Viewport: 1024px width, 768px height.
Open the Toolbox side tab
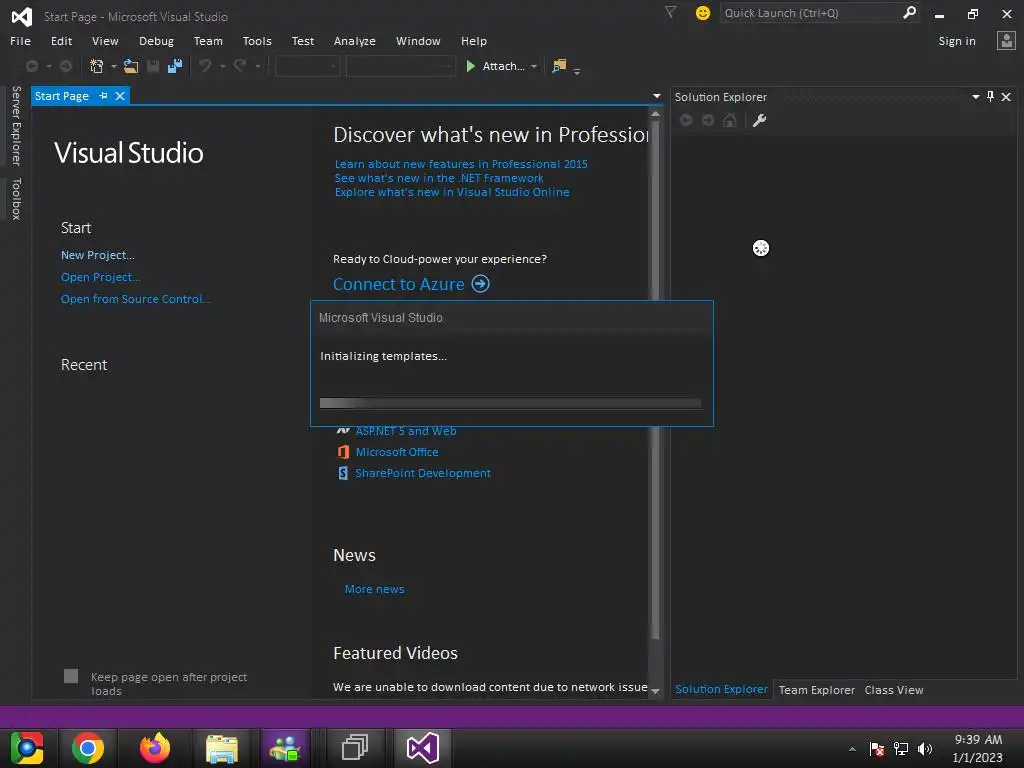pos(16,199)
